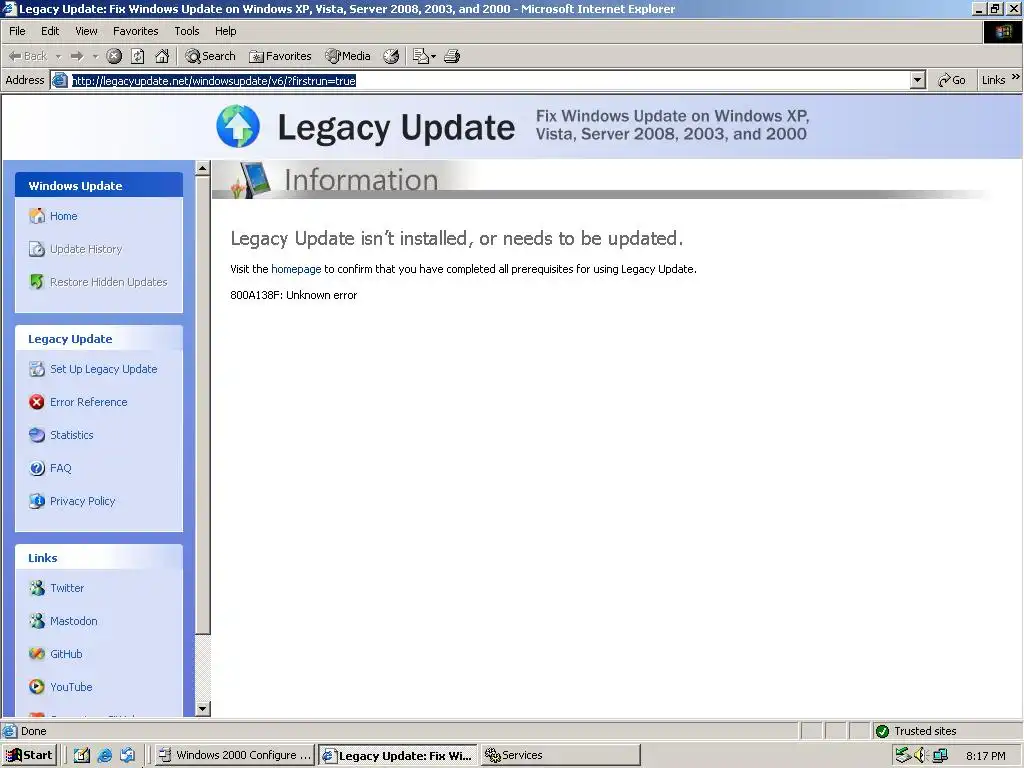Open the Forward button history dropdown arrow

pos(95,56)
